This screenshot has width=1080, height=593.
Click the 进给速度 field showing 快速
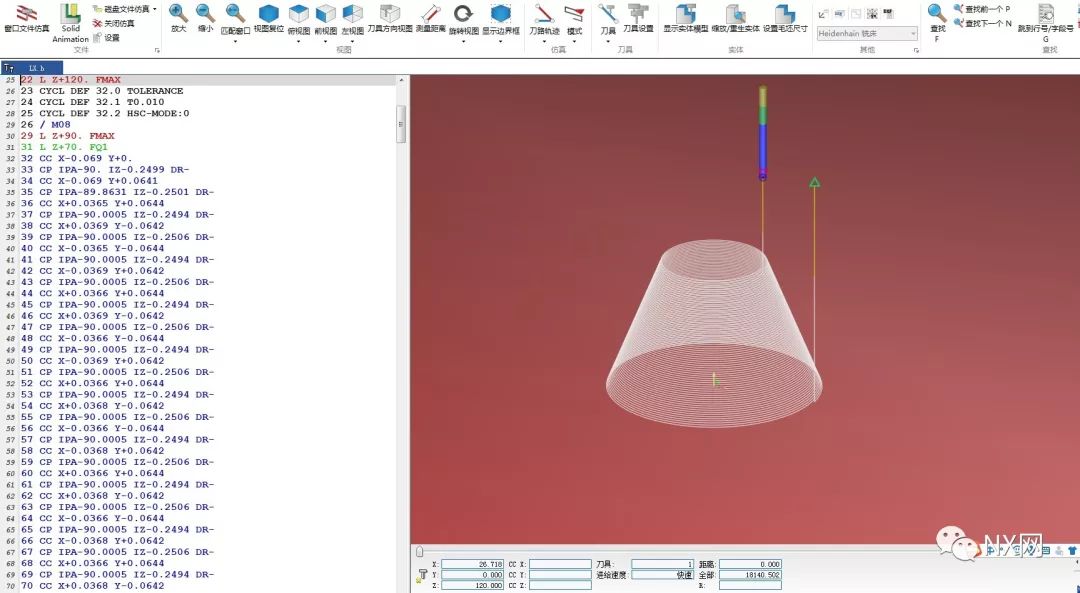(663, 575)
